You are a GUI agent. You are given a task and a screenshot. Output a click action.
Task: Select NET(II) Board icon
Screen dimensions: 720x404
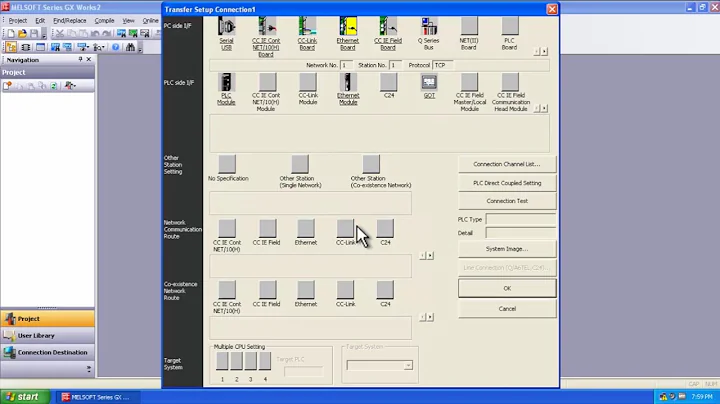point(469,27)
